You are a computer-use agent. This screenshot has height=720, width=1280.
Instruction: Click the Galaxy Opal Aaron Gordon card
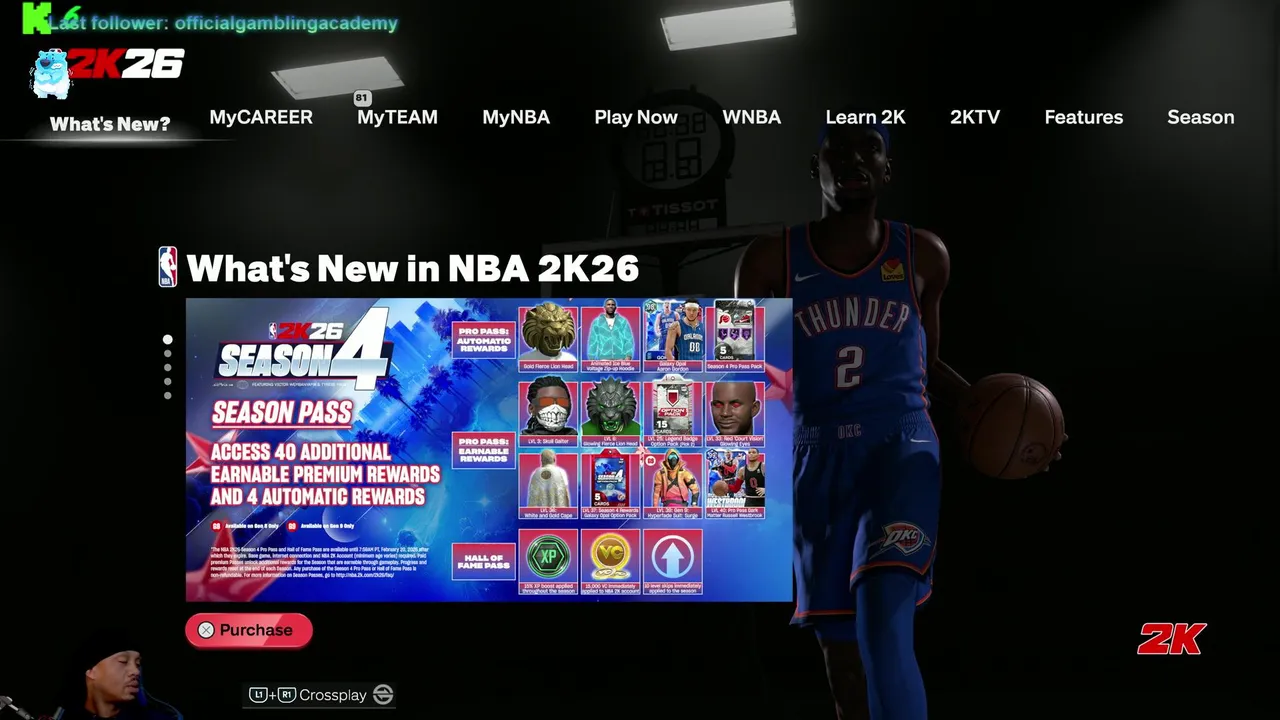[673, 336]
